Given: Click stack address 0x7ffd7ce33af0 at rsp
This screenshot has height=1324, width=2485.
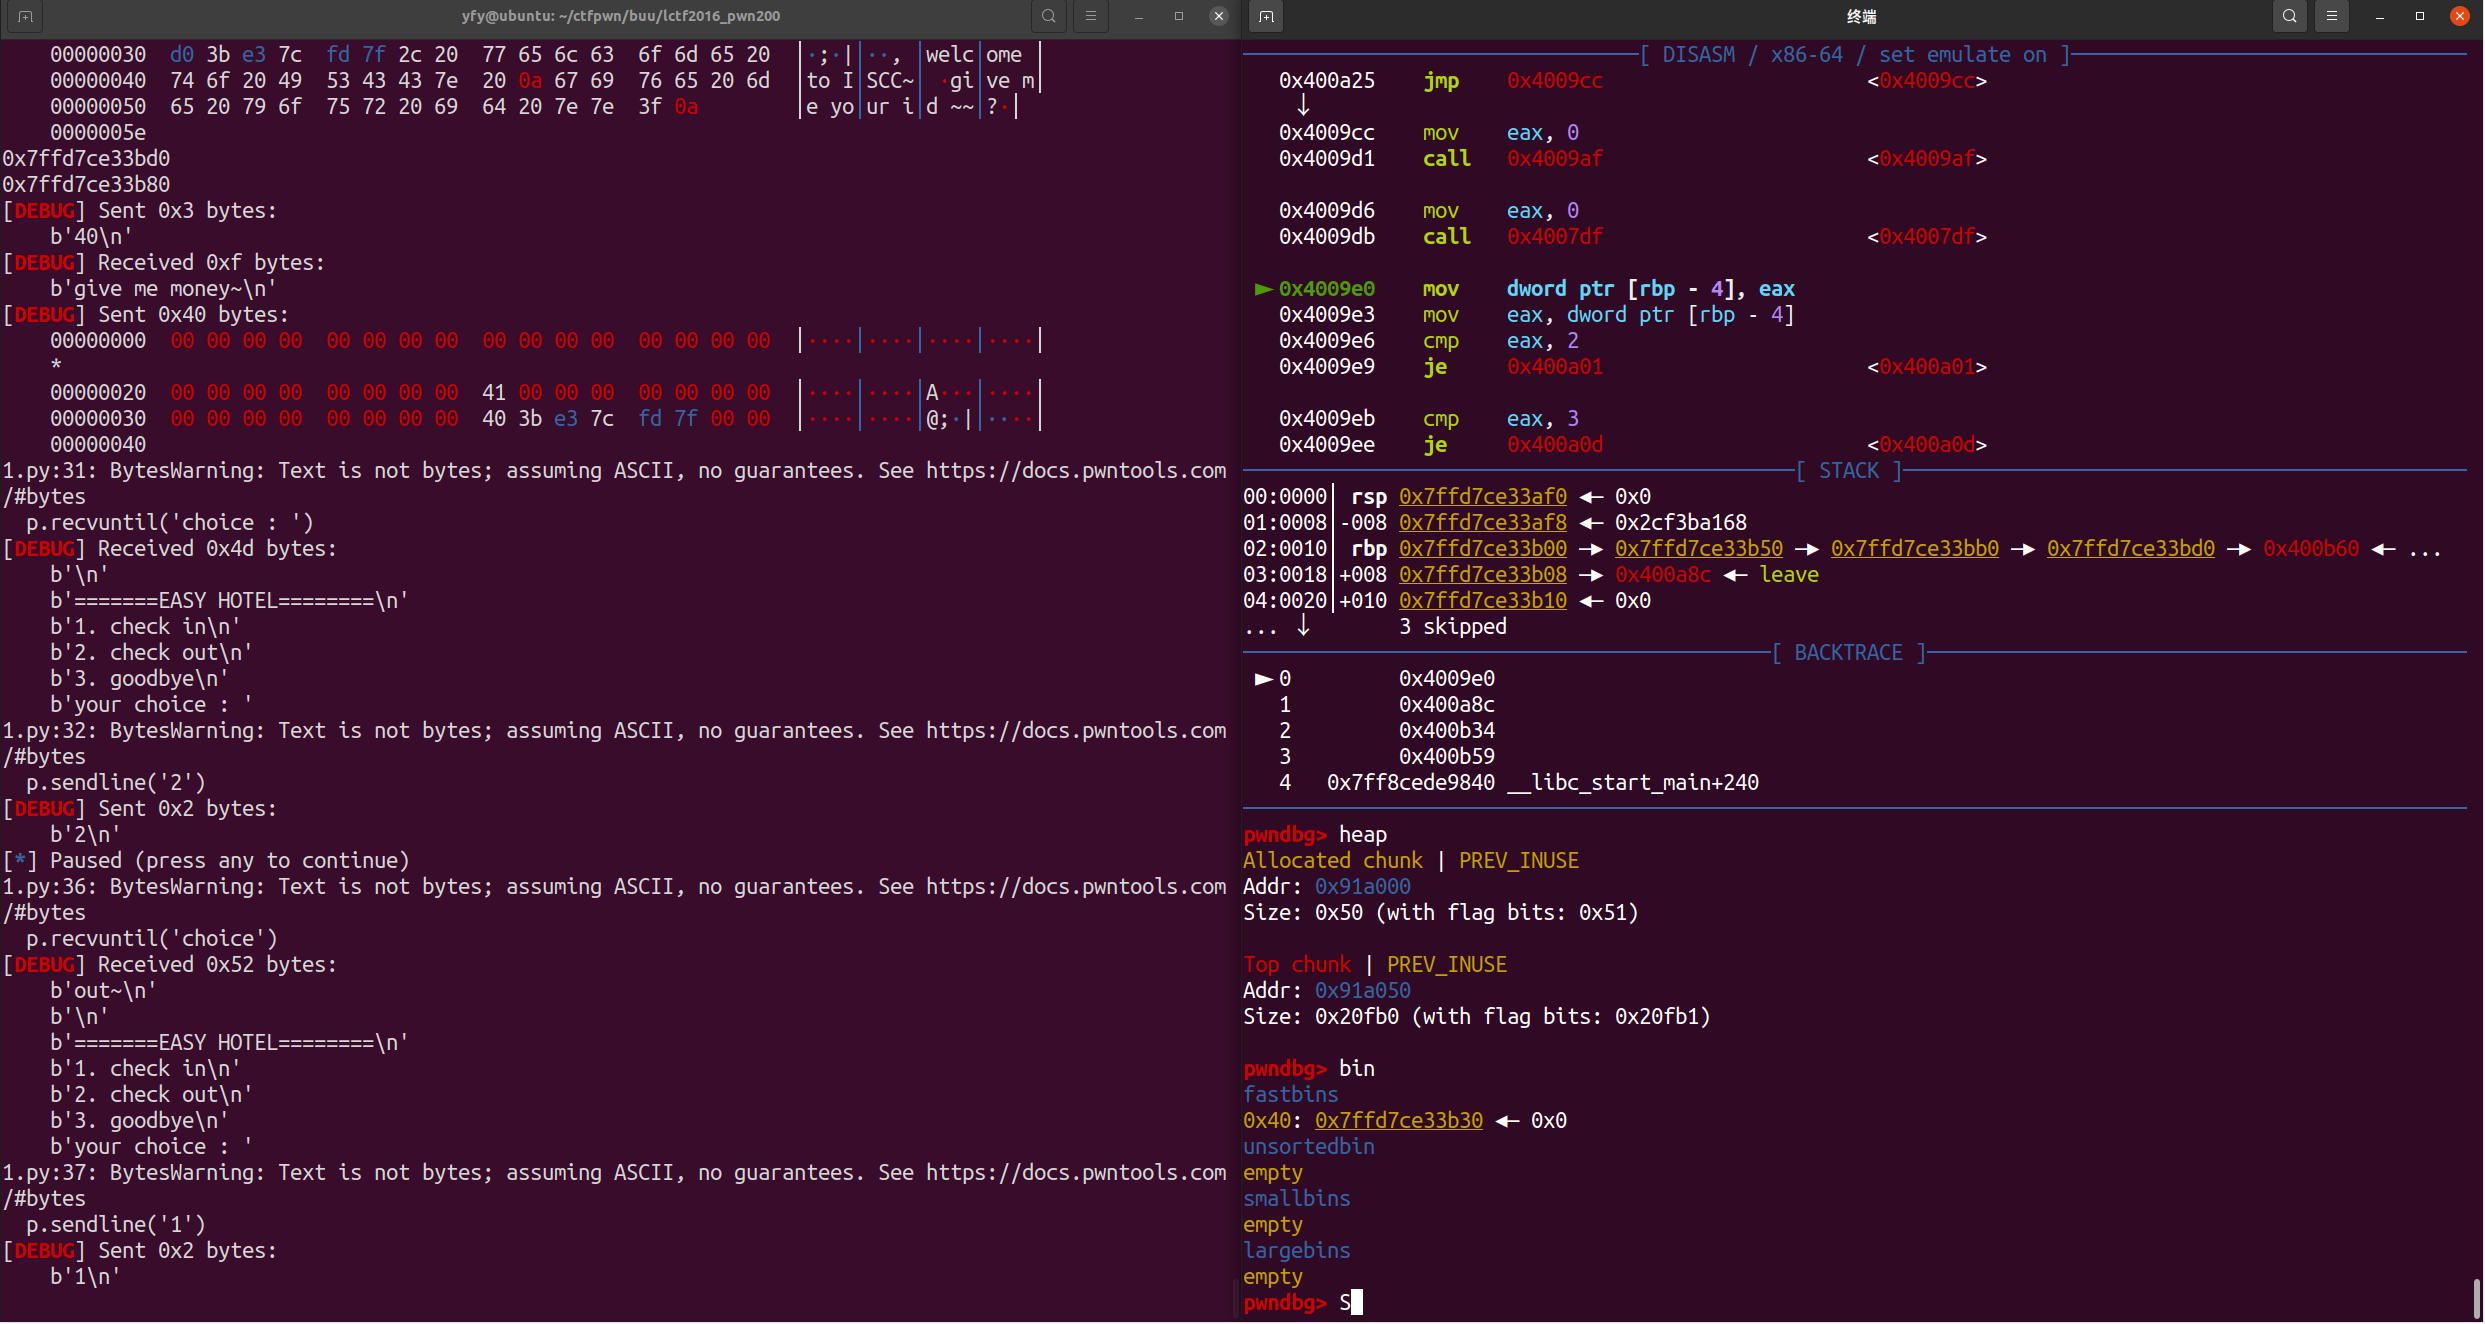Looking at the screenshot, I should 1483,497.
